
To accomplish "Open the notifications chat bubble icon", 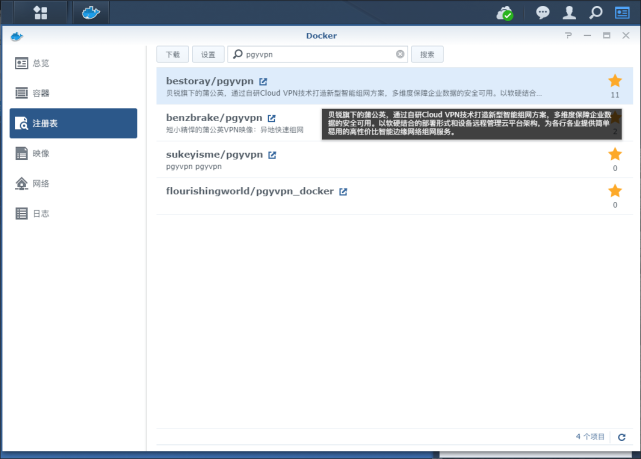I will pyautogui.click(x=542, y=13).
